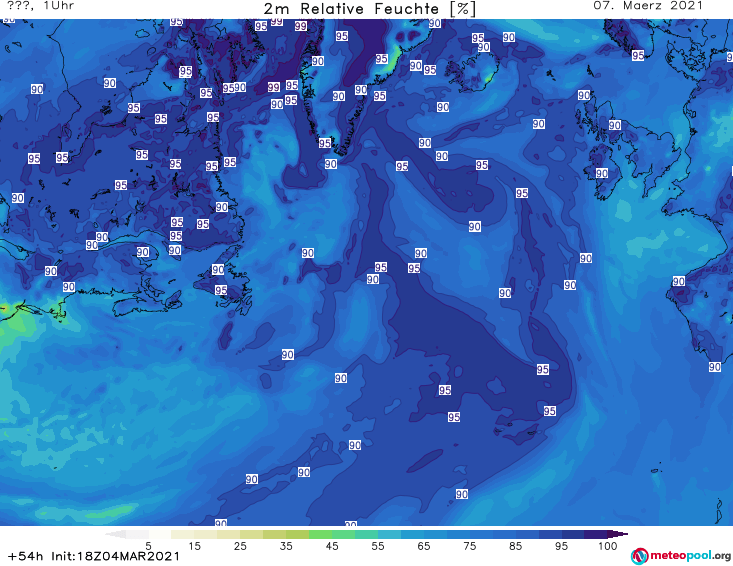
Task: Select the date '07. Maerz 2021'
Action: (x=648, y=6)
